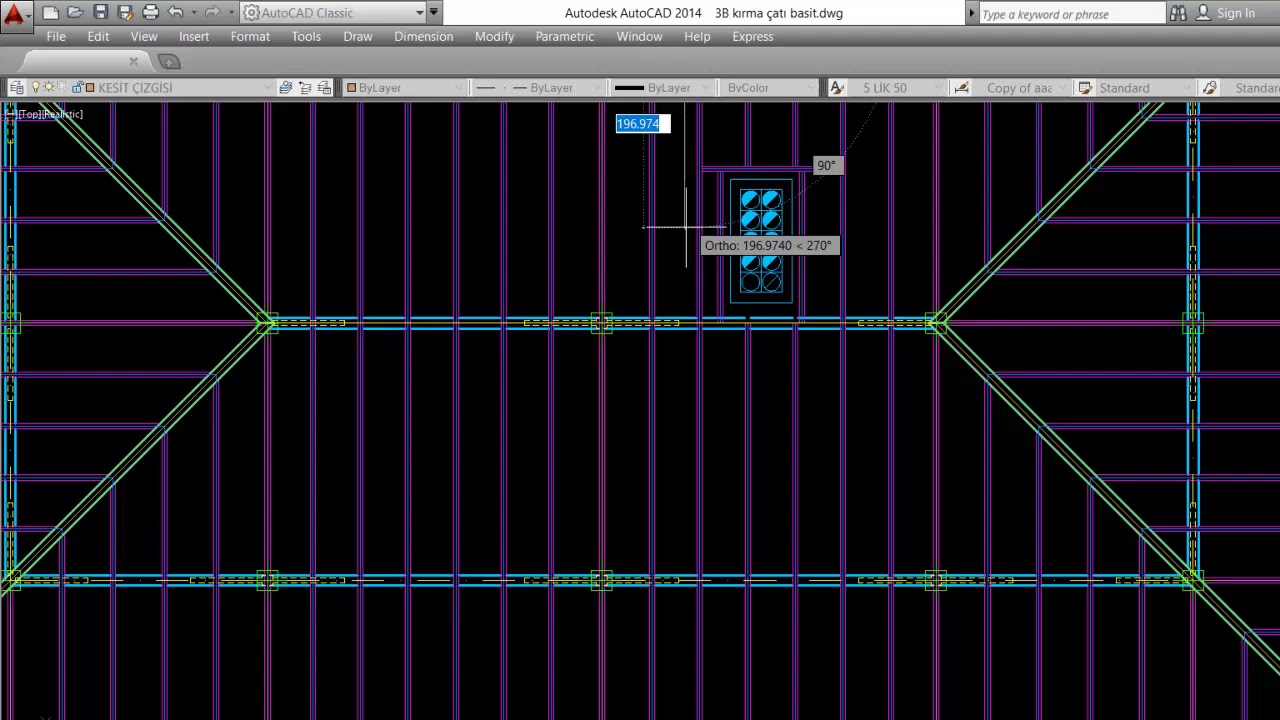This screenshot has height=720, width=1280.
Task: Open the KESİT ÇİZGİSİ layer dropdown
Action: (x=150, y=88)
